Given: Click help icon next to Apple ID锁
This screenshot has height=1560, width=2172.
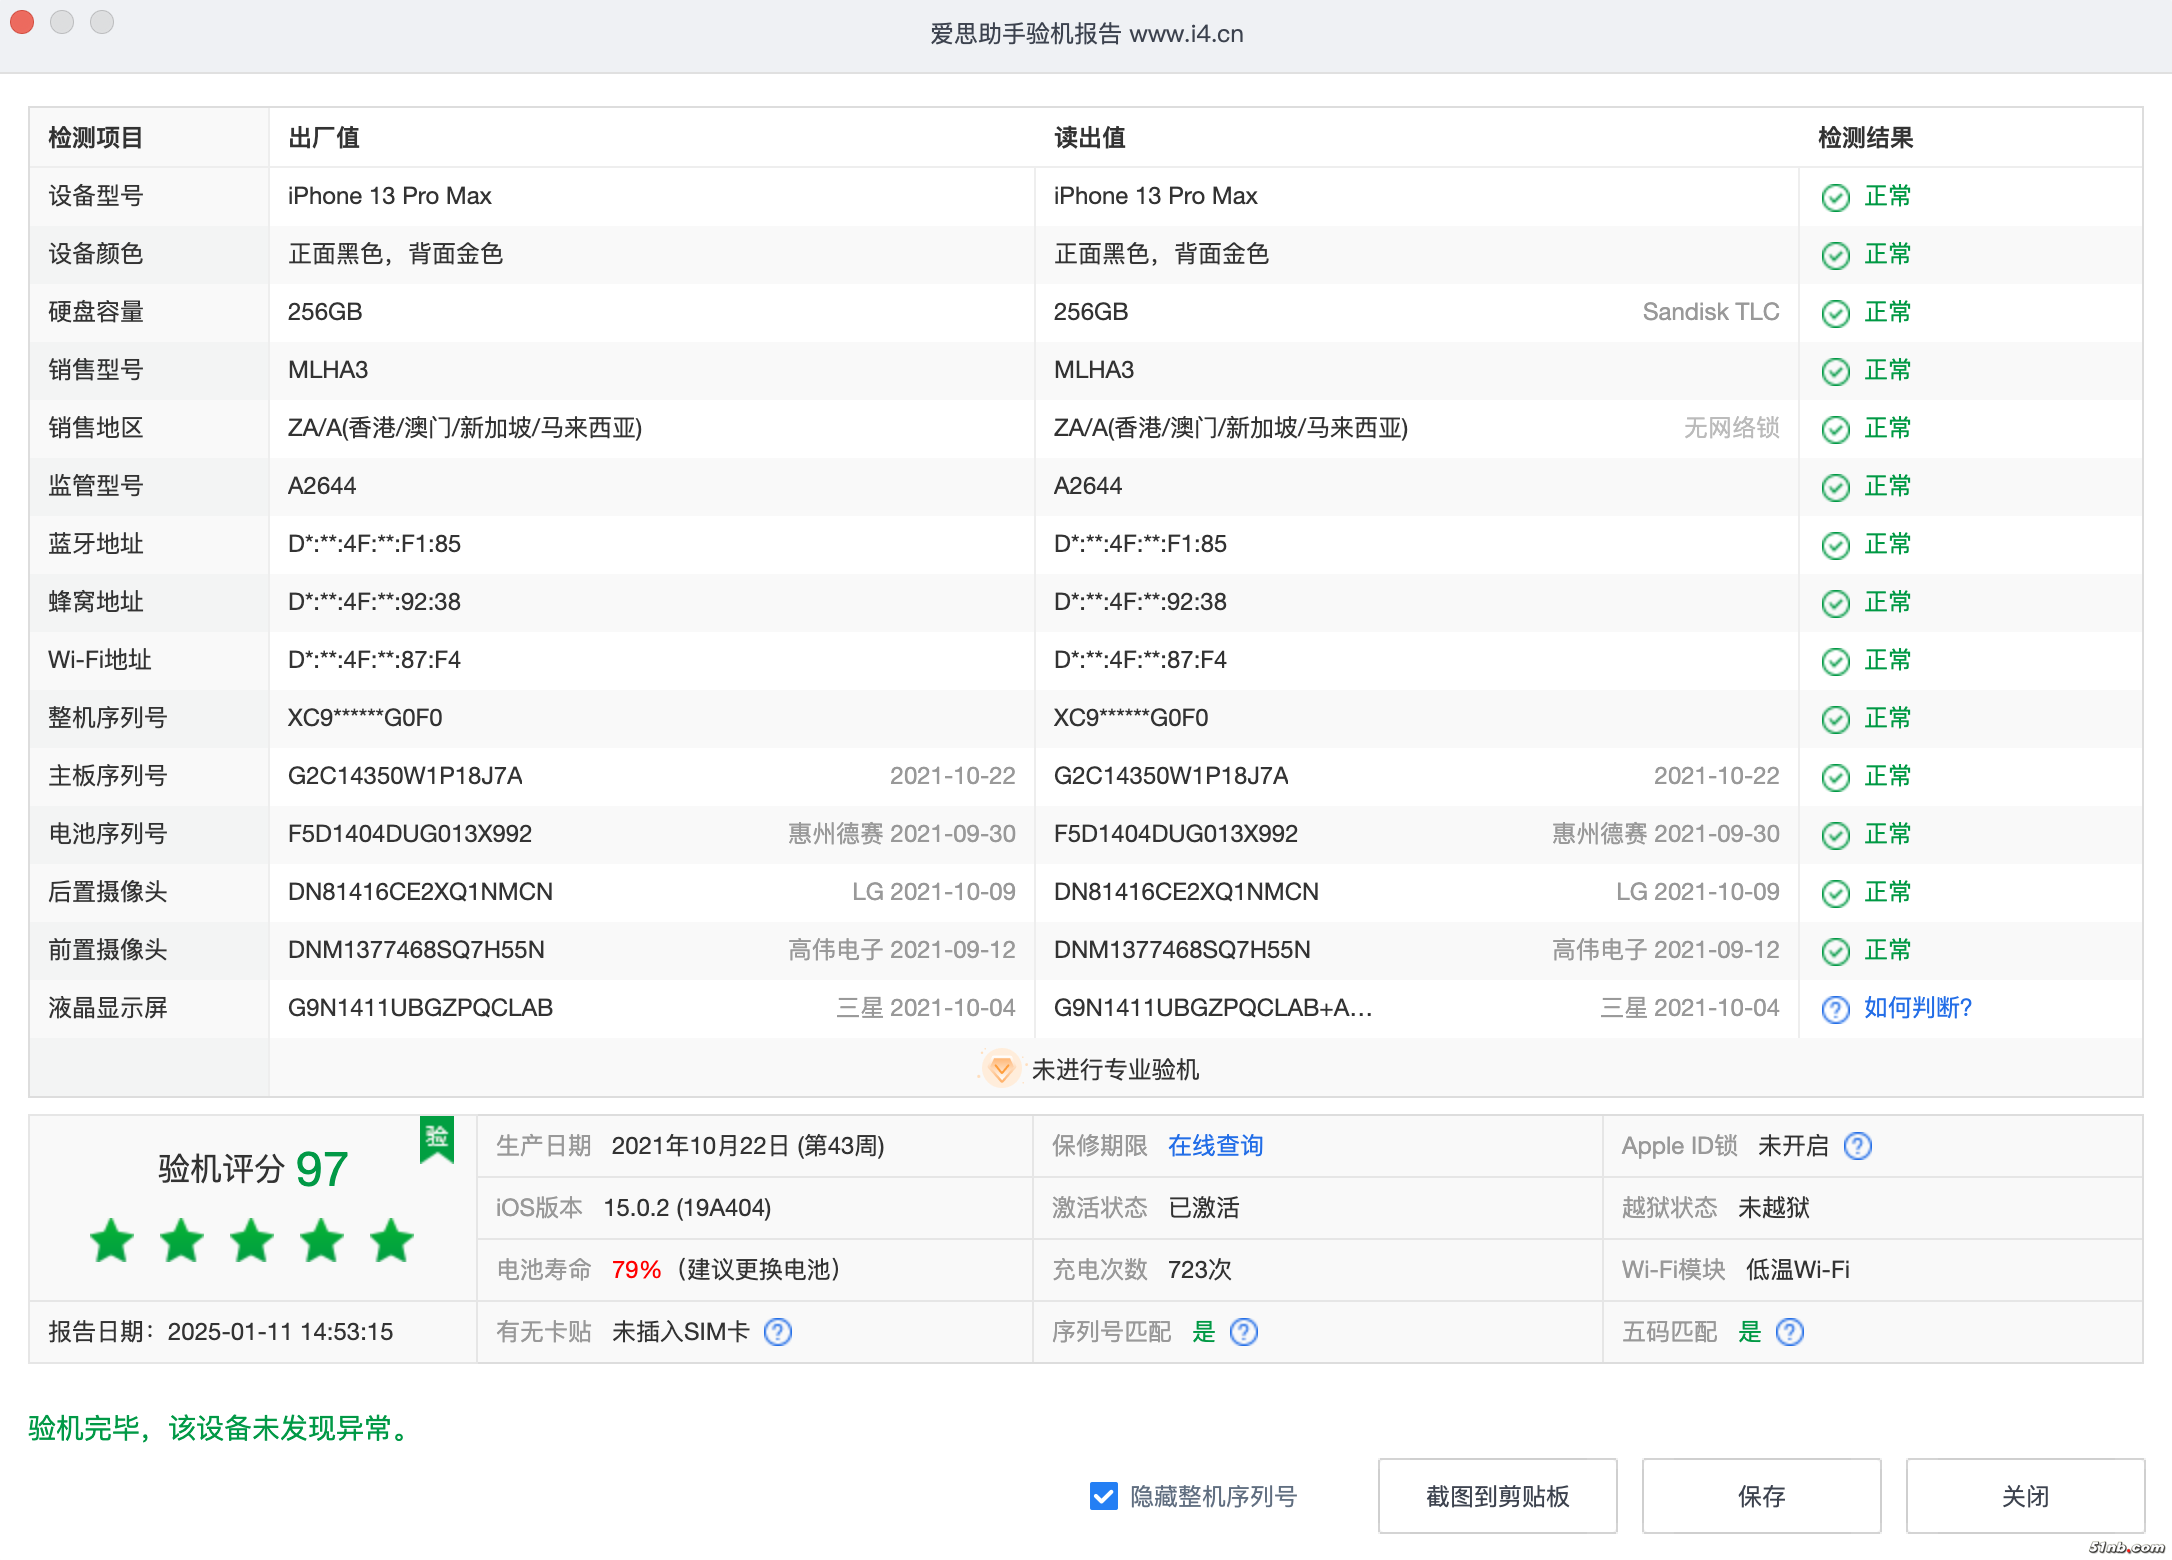Looking at the screenshot, I should point(1857,1146).
